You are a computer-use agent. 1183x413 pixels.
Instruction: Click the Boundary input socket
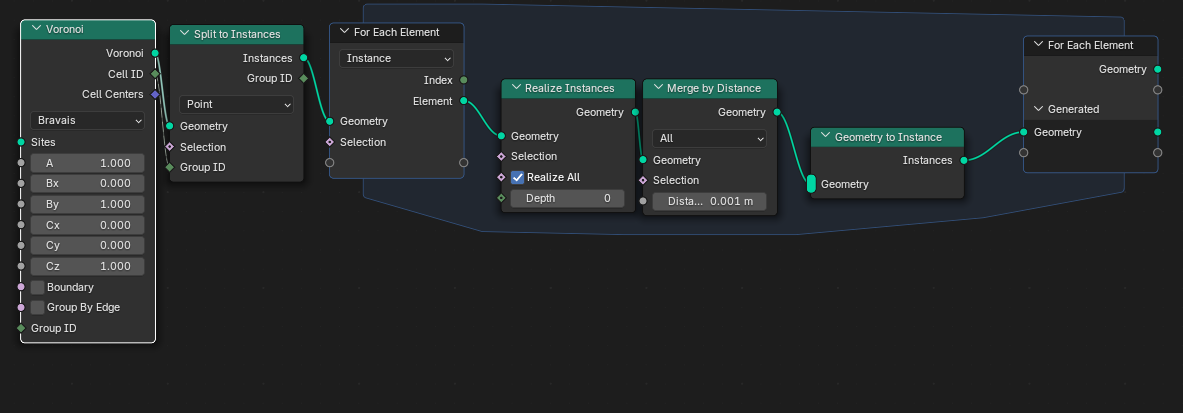pyautogui.click(x=21, y=288)
